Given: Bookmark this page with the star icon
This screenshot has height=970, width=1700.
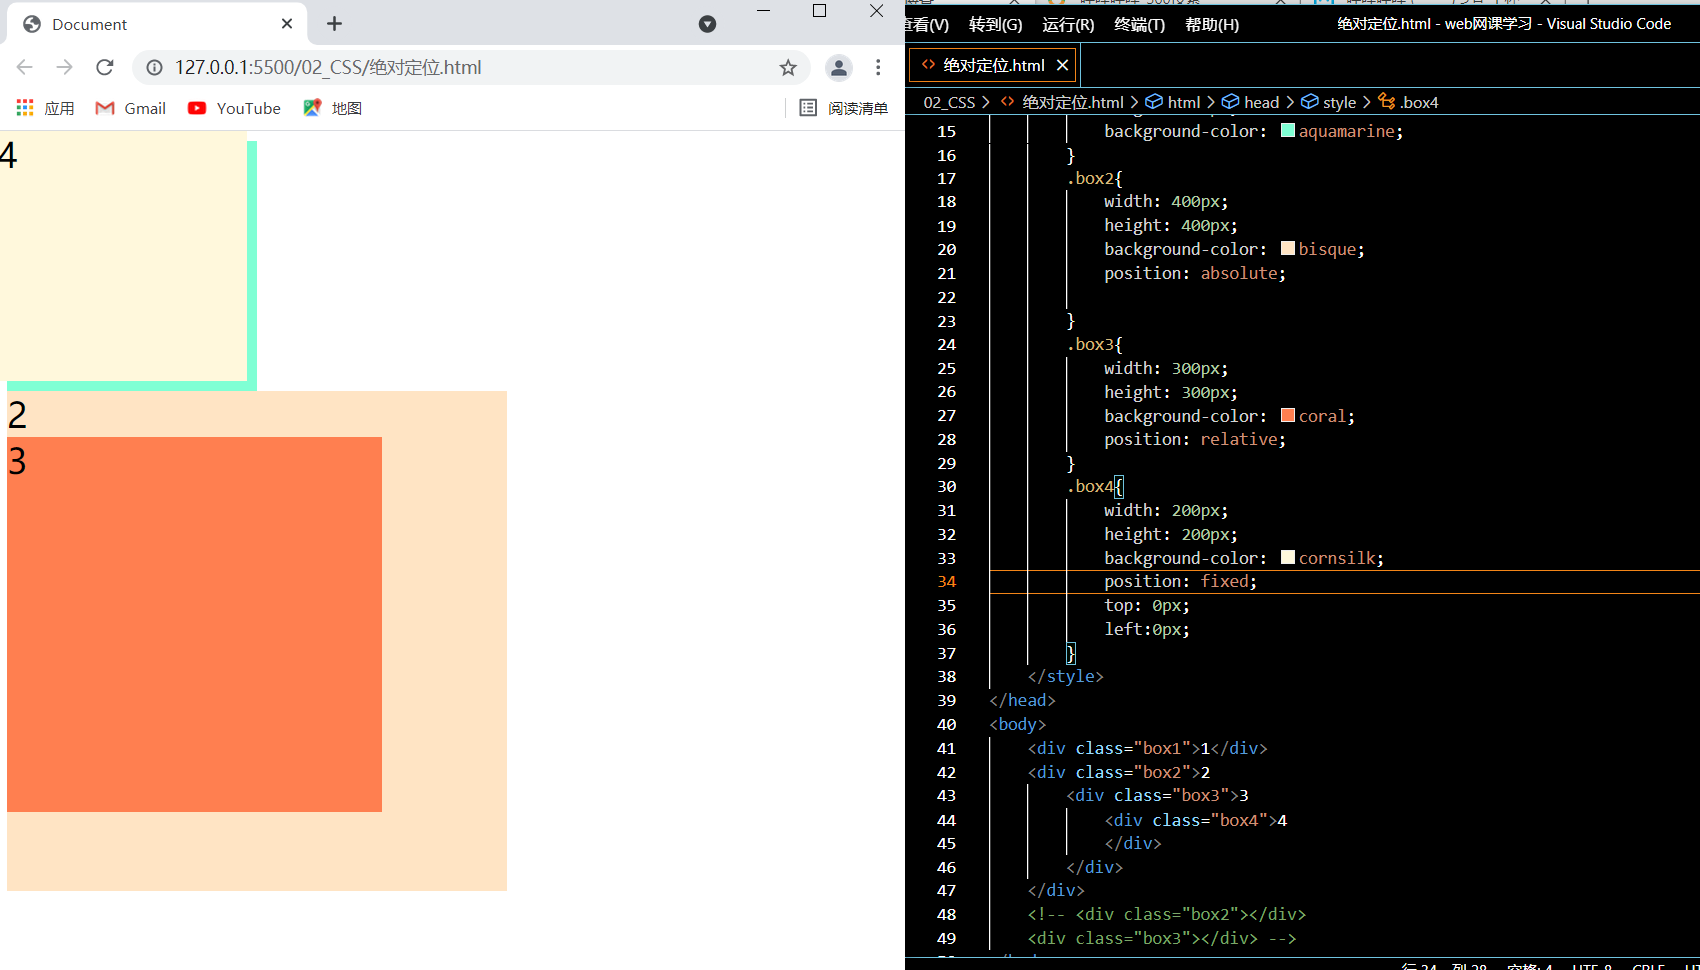Looking at the screenshot, I should [x=788, y=67].
